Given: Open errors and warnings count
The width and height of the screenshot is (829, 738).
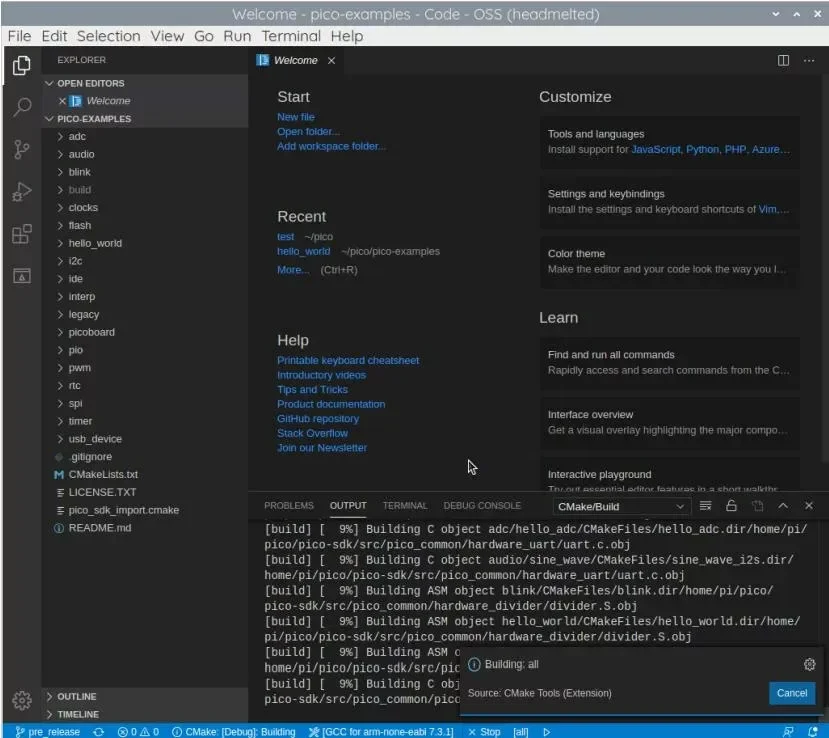Looking at the screenshot, I should [x=138, y=732].
